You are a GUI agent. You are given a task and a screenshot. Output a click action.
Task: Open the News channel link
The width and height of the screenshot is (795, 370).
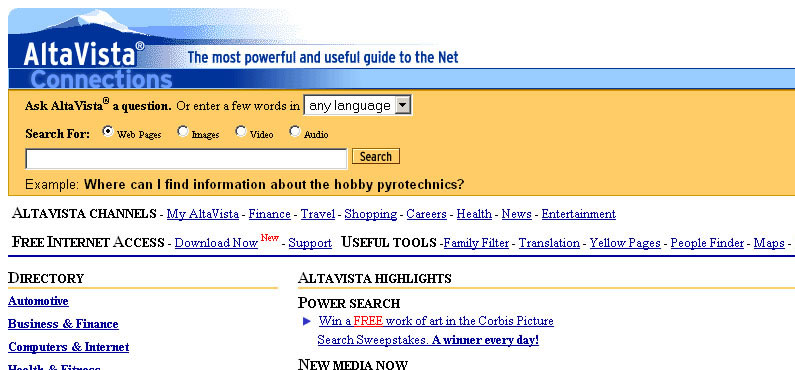pos(517,214)
